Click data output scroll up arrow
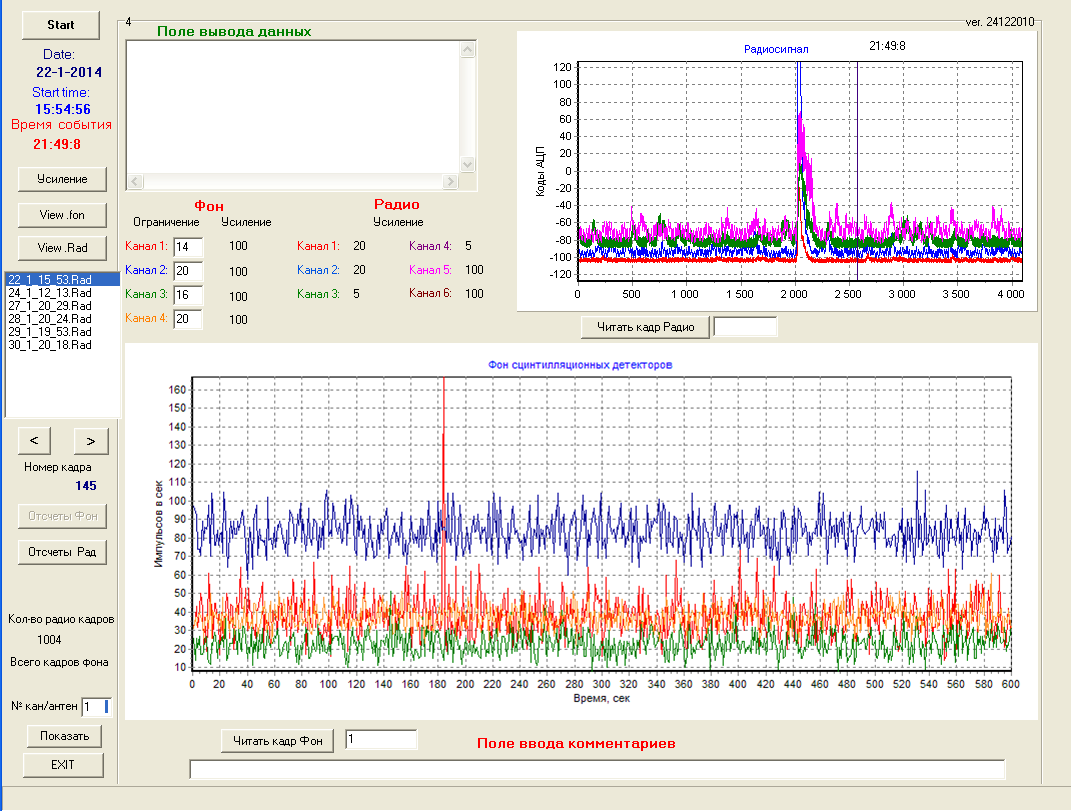1071x811 pixels. click(468, 49)
